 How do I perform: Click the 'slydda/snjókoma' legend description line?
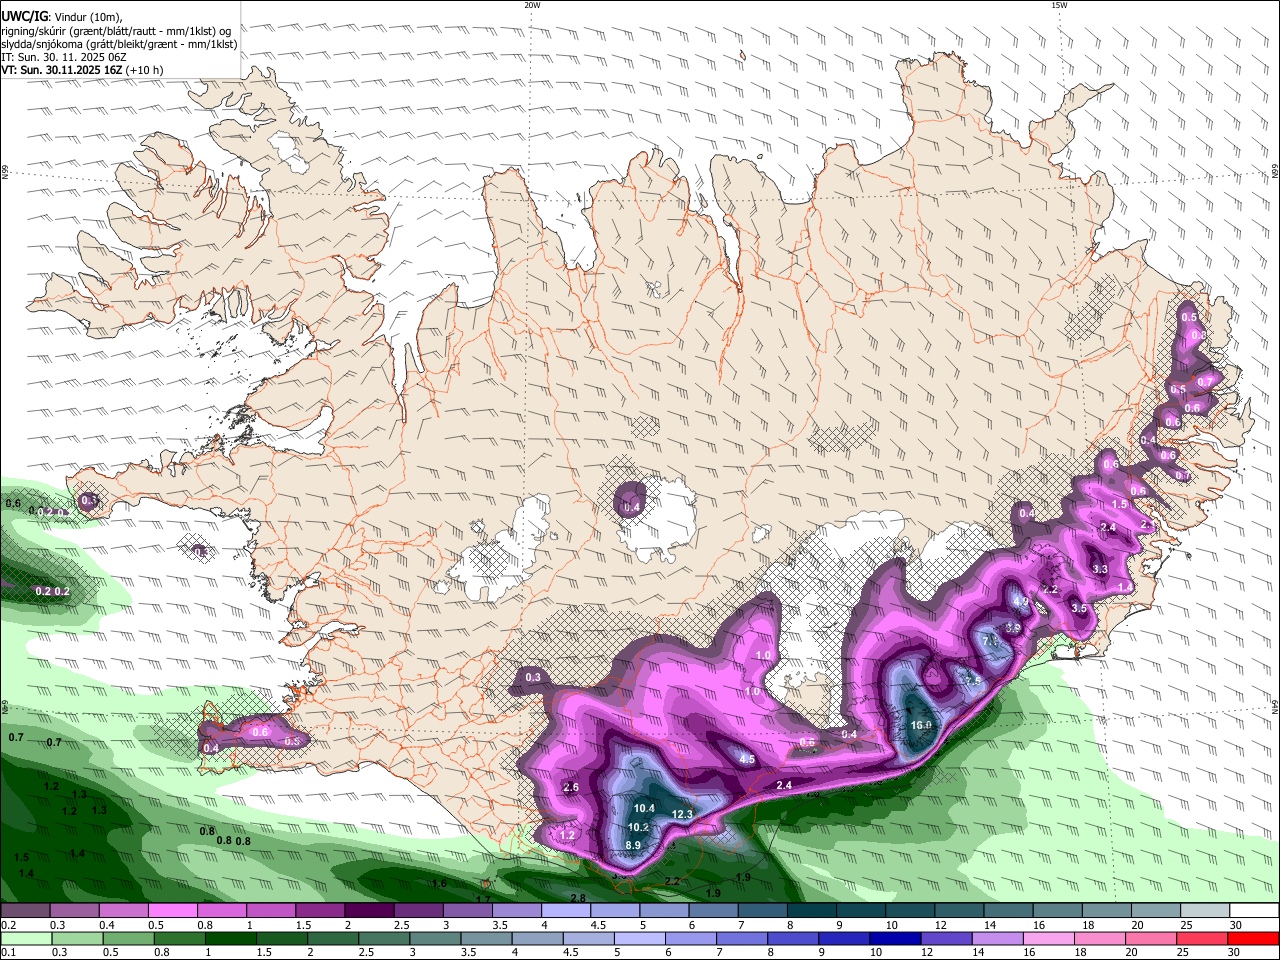click(x=119, y=44)
